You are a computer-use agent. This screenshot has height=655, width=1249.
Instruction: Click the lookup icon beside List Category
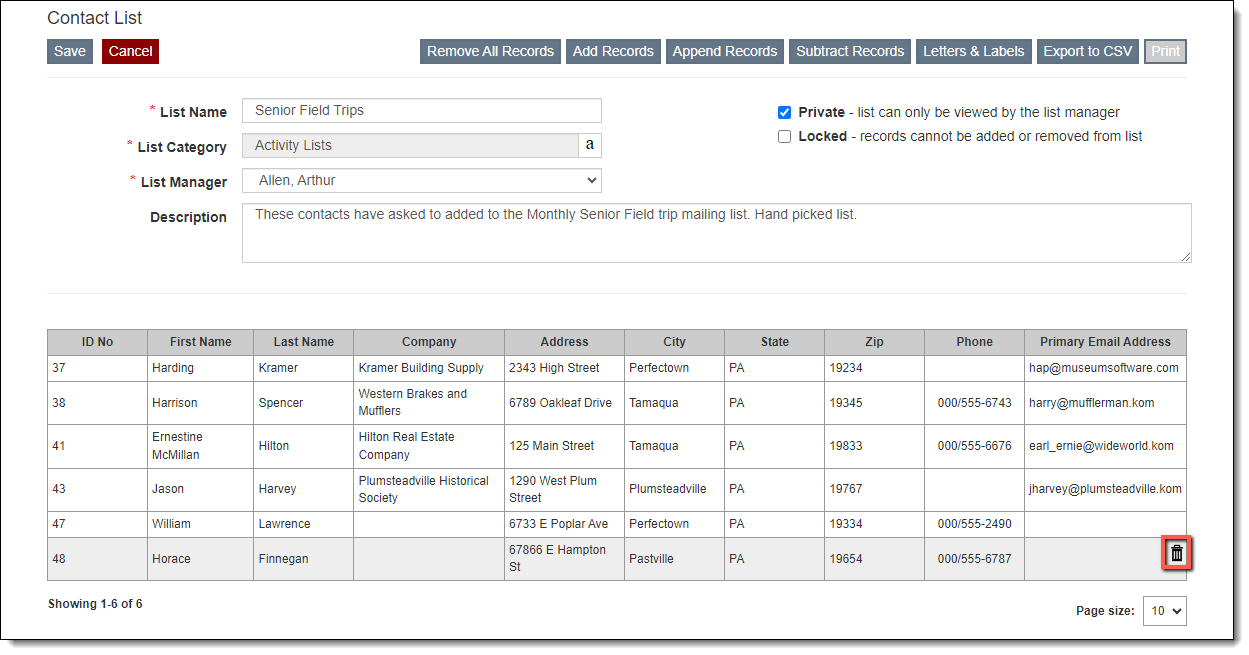point(590,146)
